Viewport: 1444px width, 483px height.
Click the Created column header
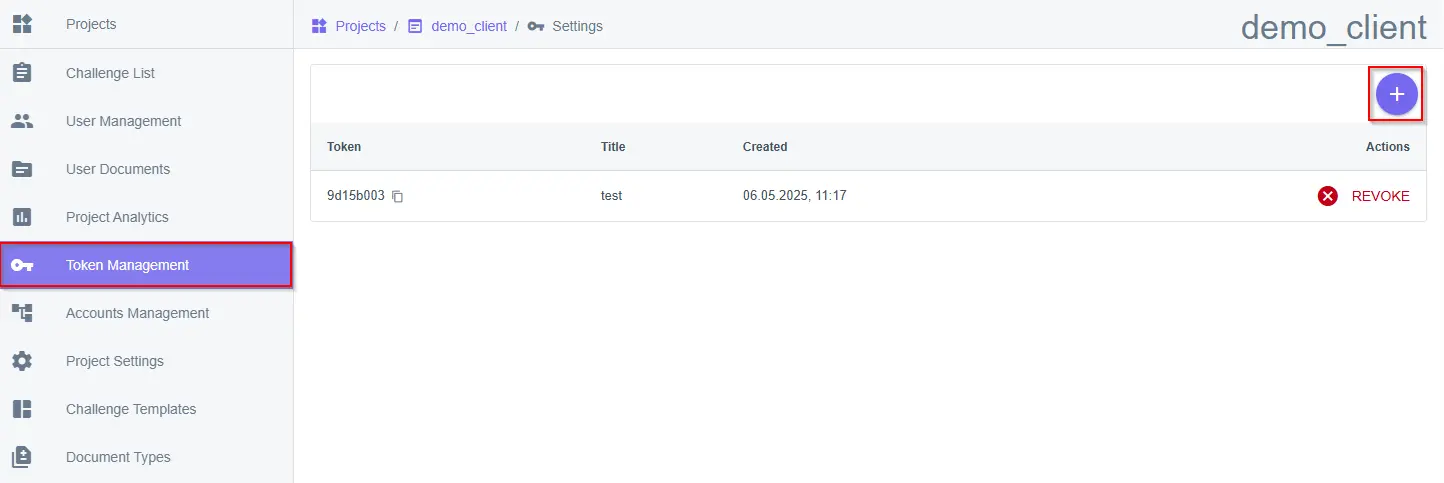pos(765,147)
